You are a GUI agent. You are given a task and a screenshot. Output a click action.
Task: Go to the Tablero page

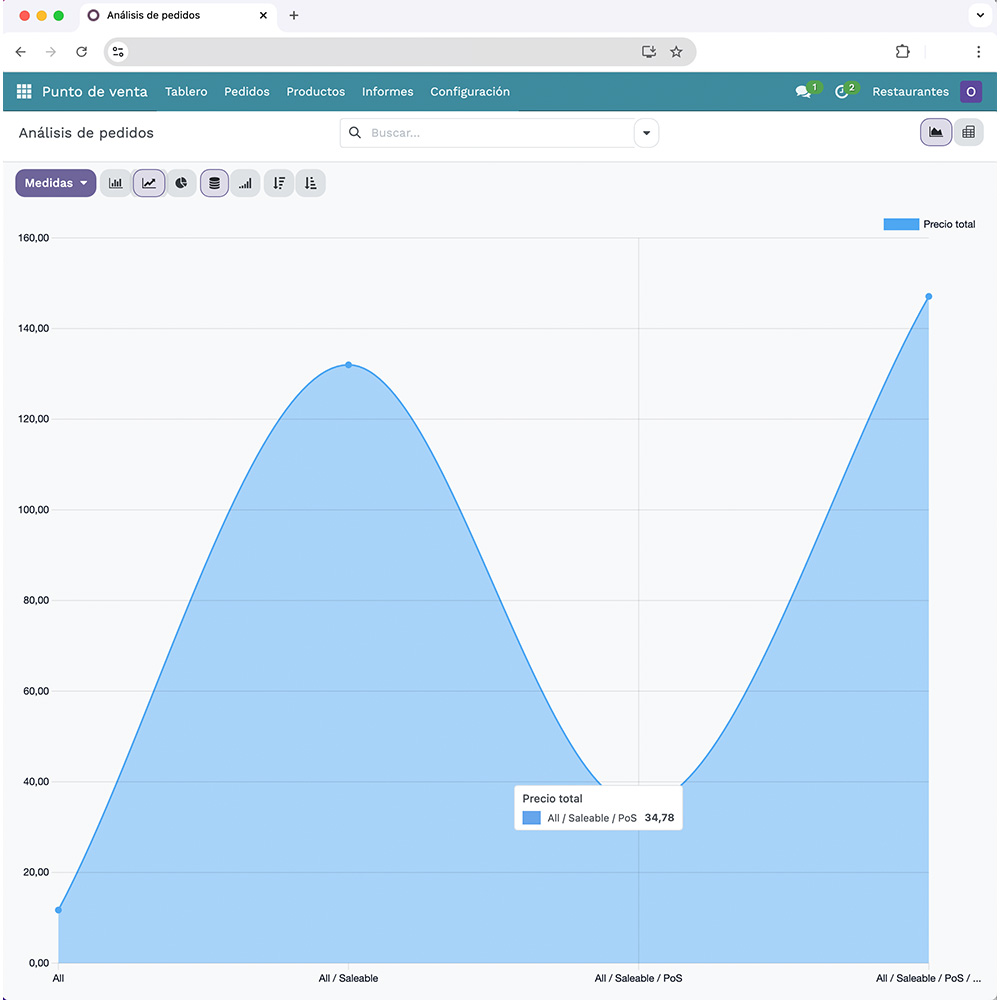point(186,91)
